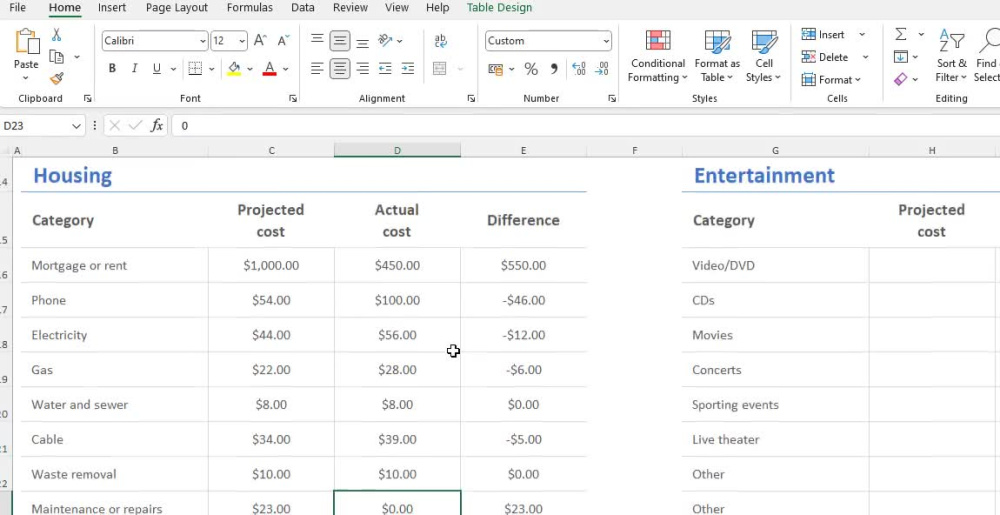Click the Clear eraser icon
This screenshot has height=515, width=1000.
tap(901, 80)
